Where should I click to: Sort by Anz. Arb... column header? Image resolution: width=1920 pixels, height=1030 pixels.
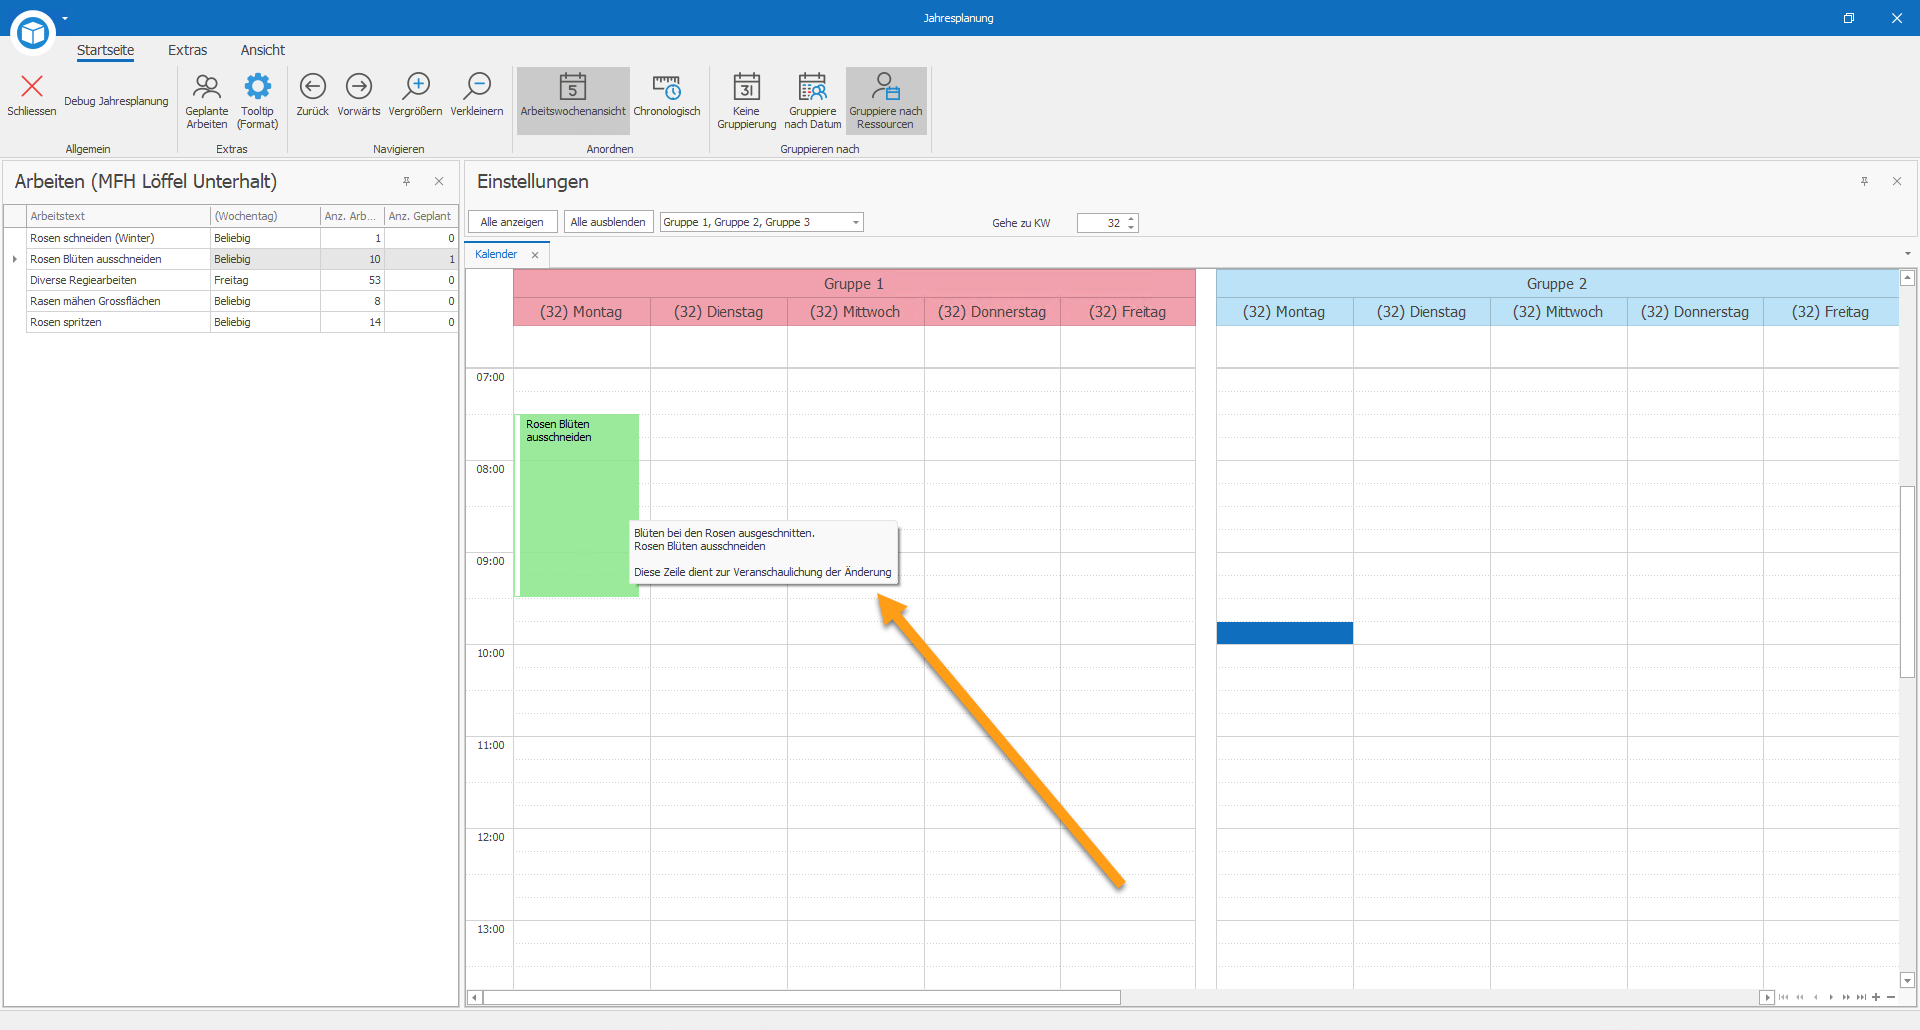(352, 216)
